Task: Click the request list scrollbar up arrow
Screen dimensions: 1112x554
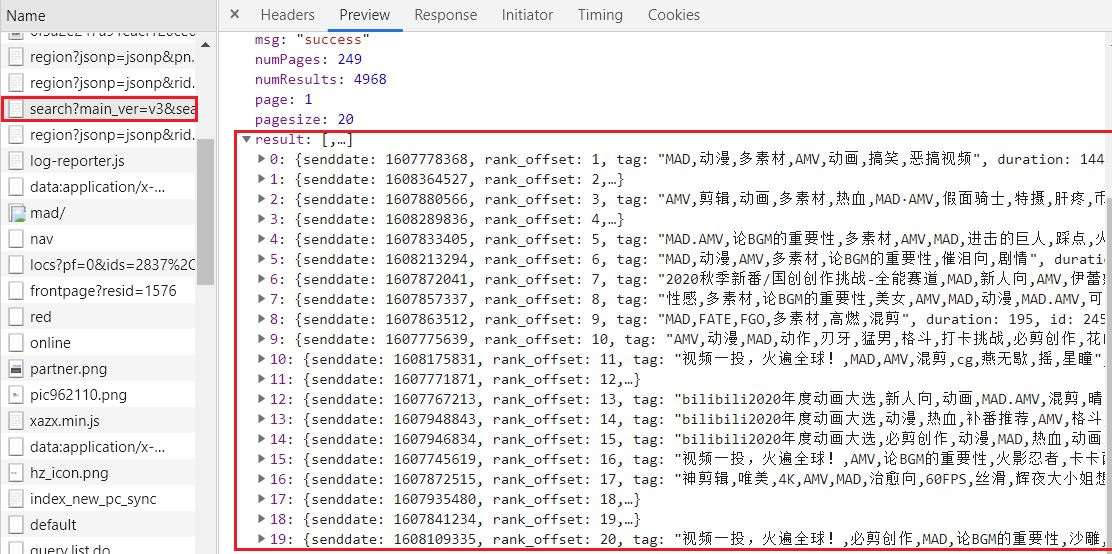Action: [x=206, y=44]
